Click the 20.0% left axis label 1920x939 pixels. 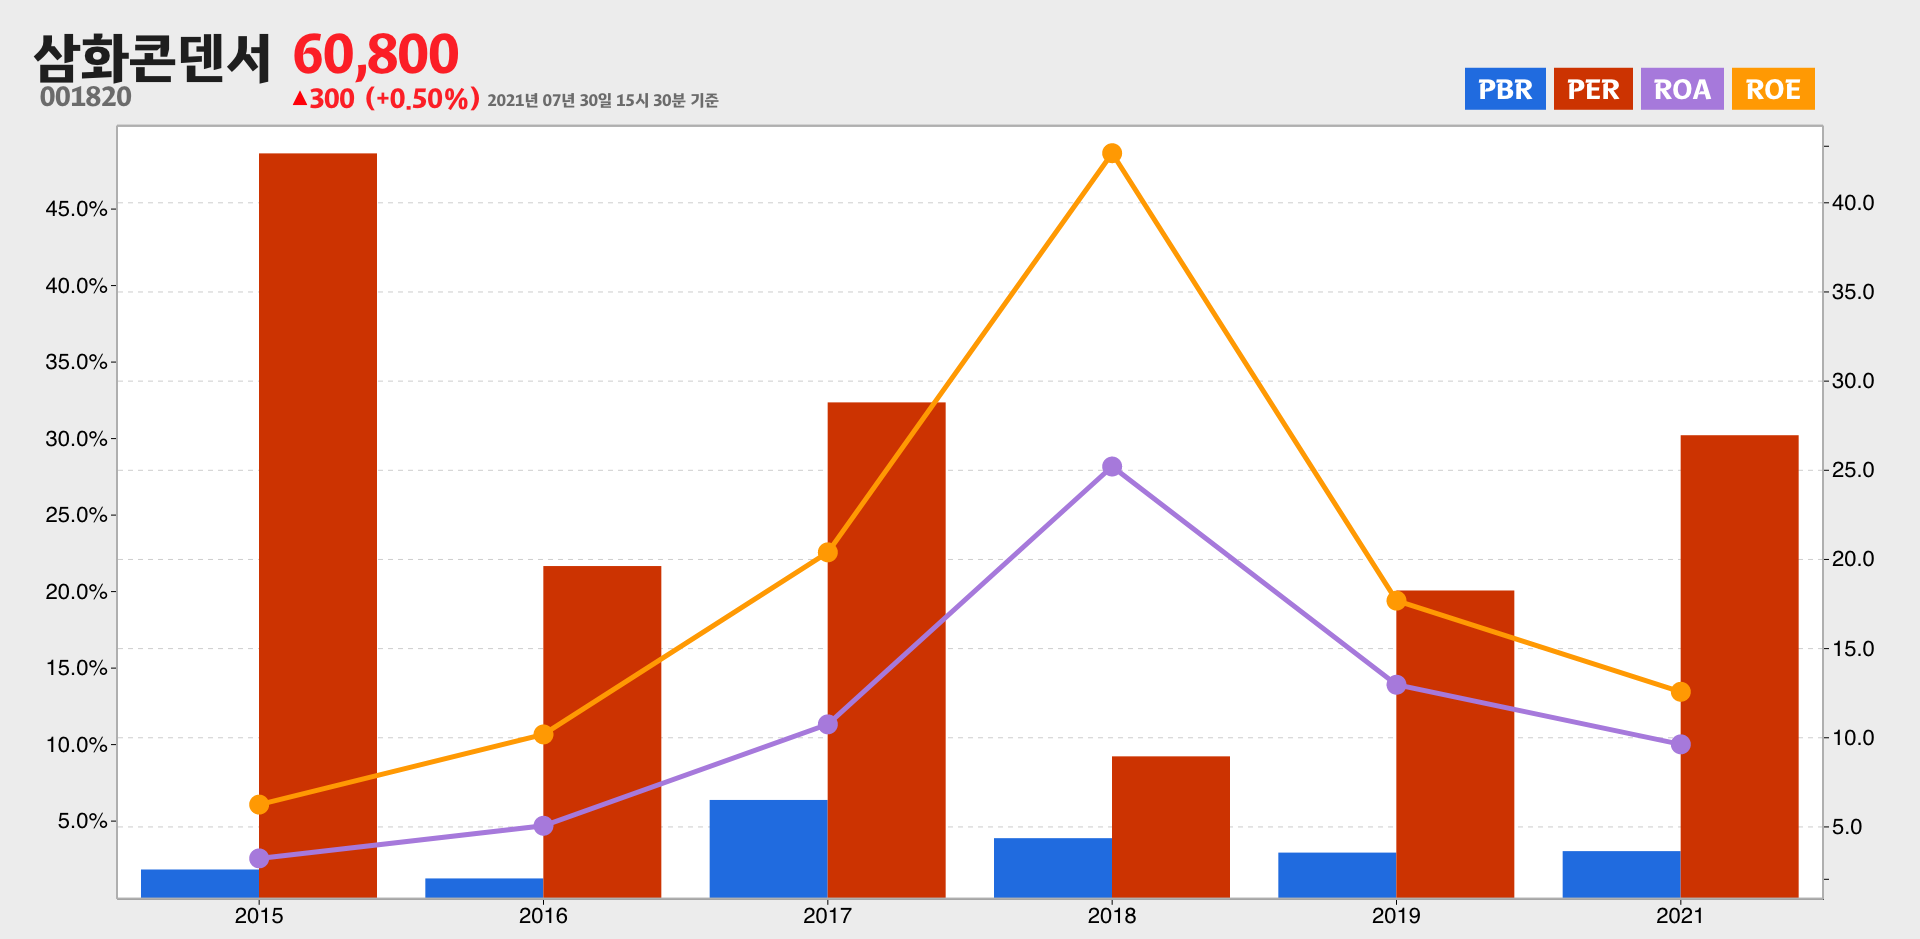click(x=76, y=592)
